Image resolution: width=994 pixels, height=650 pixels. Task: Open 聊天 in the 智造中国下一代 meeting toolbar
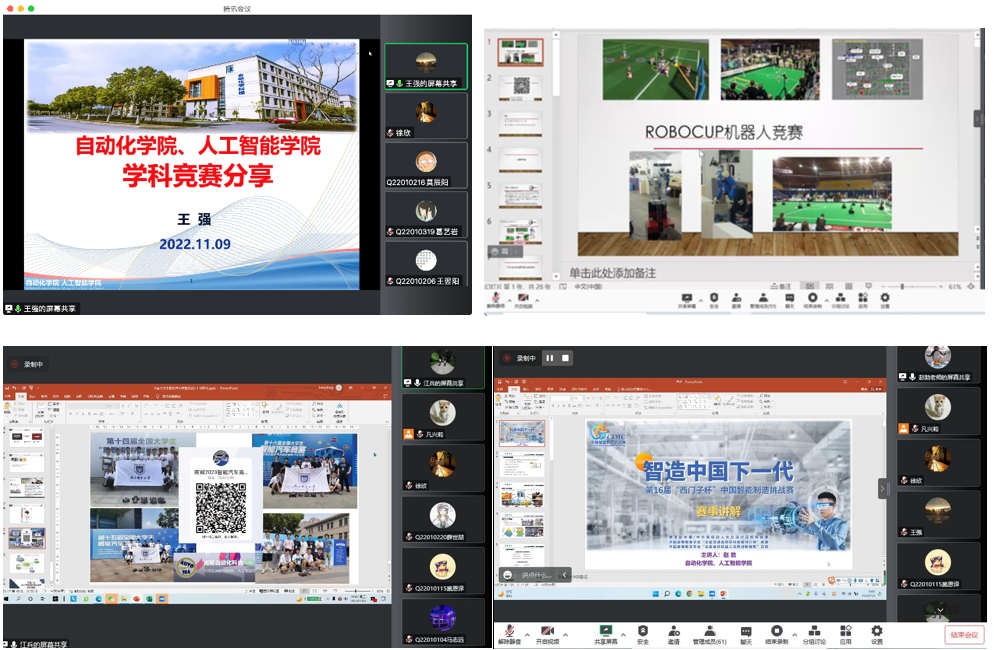click(x=746, y=635)
